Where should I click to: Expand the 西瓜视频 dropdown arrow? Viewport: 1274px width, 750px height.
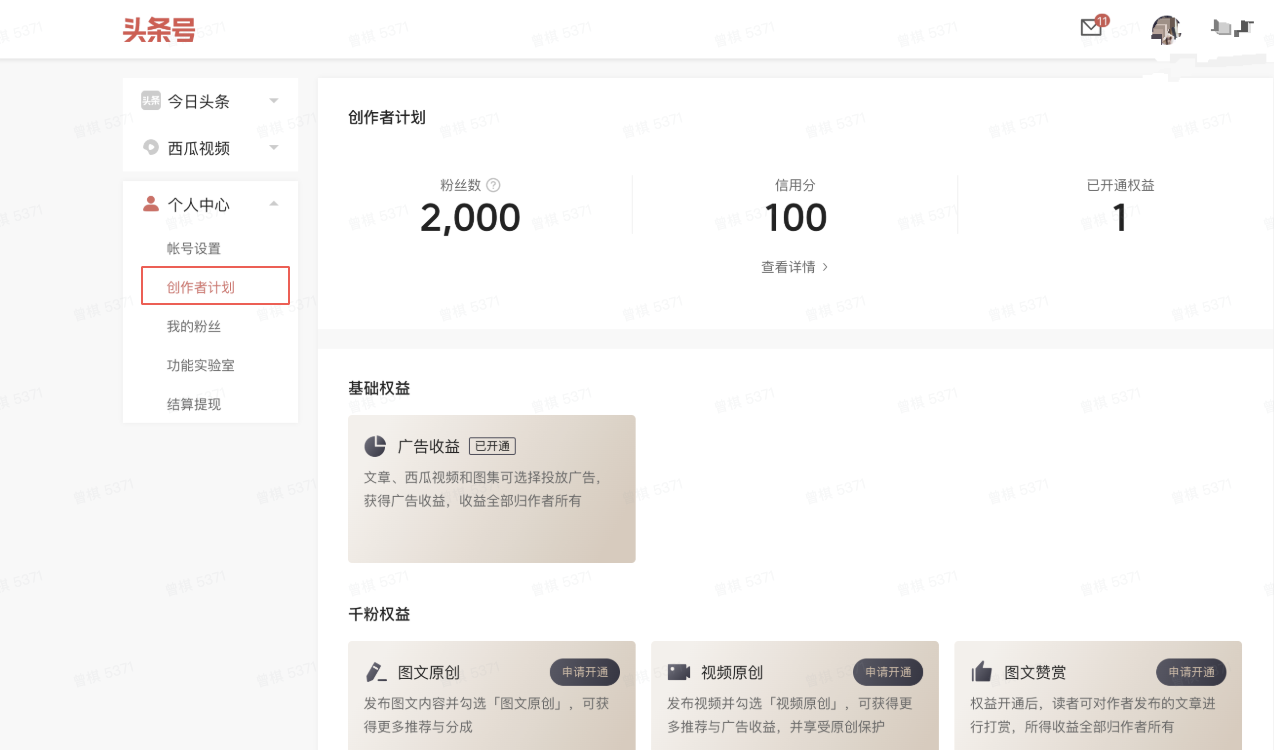pos(274,148)
